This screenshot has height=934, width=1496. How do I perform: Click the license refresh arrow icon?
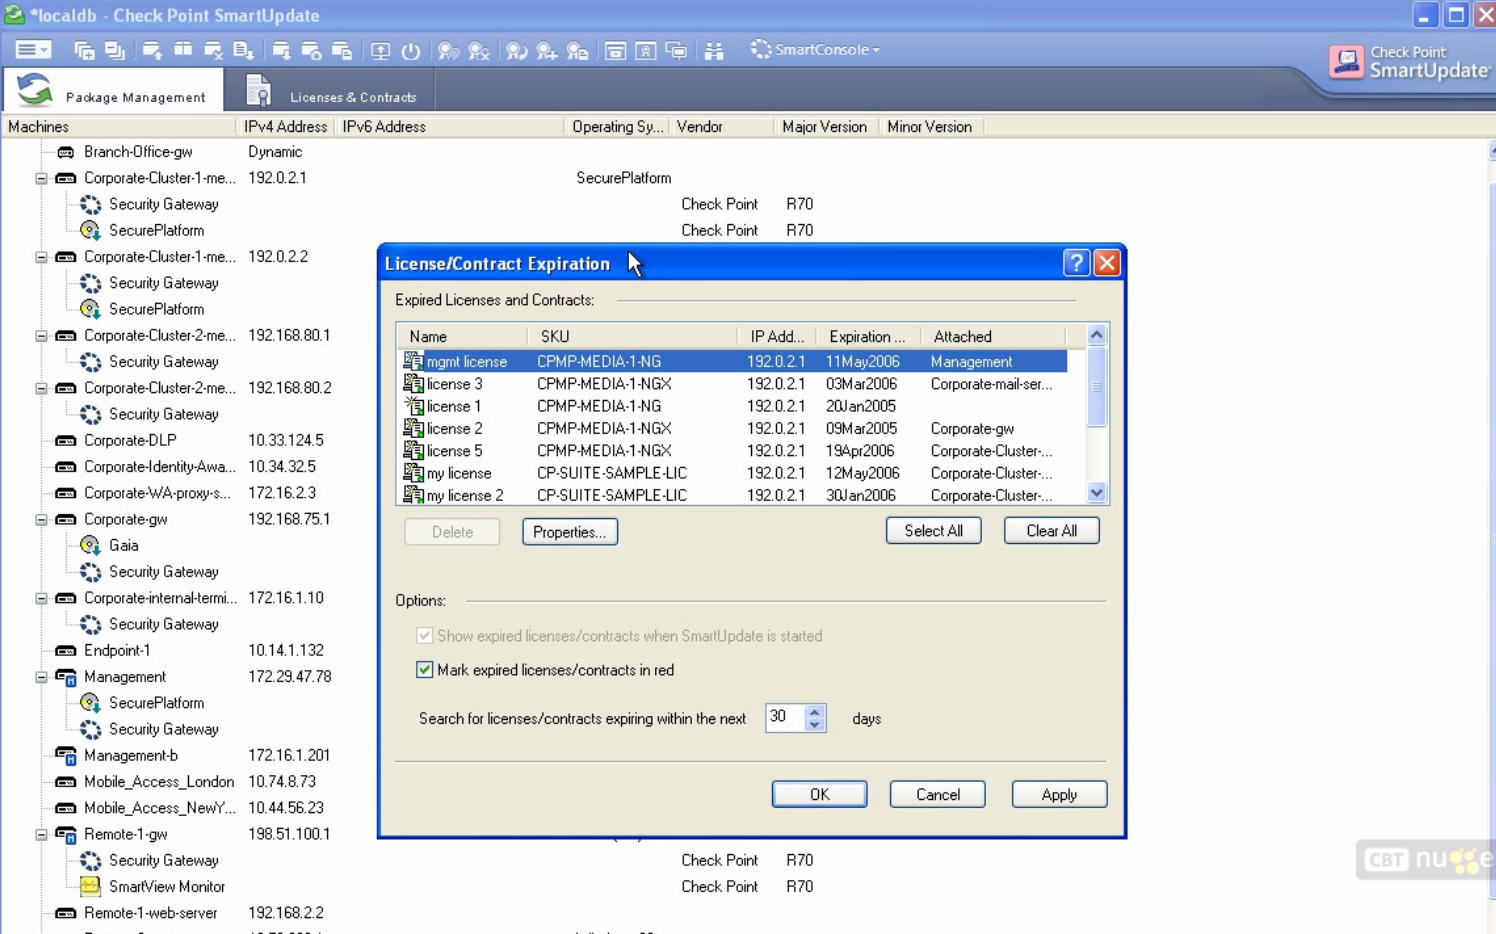pyautogui.click(x=516, y=50)
